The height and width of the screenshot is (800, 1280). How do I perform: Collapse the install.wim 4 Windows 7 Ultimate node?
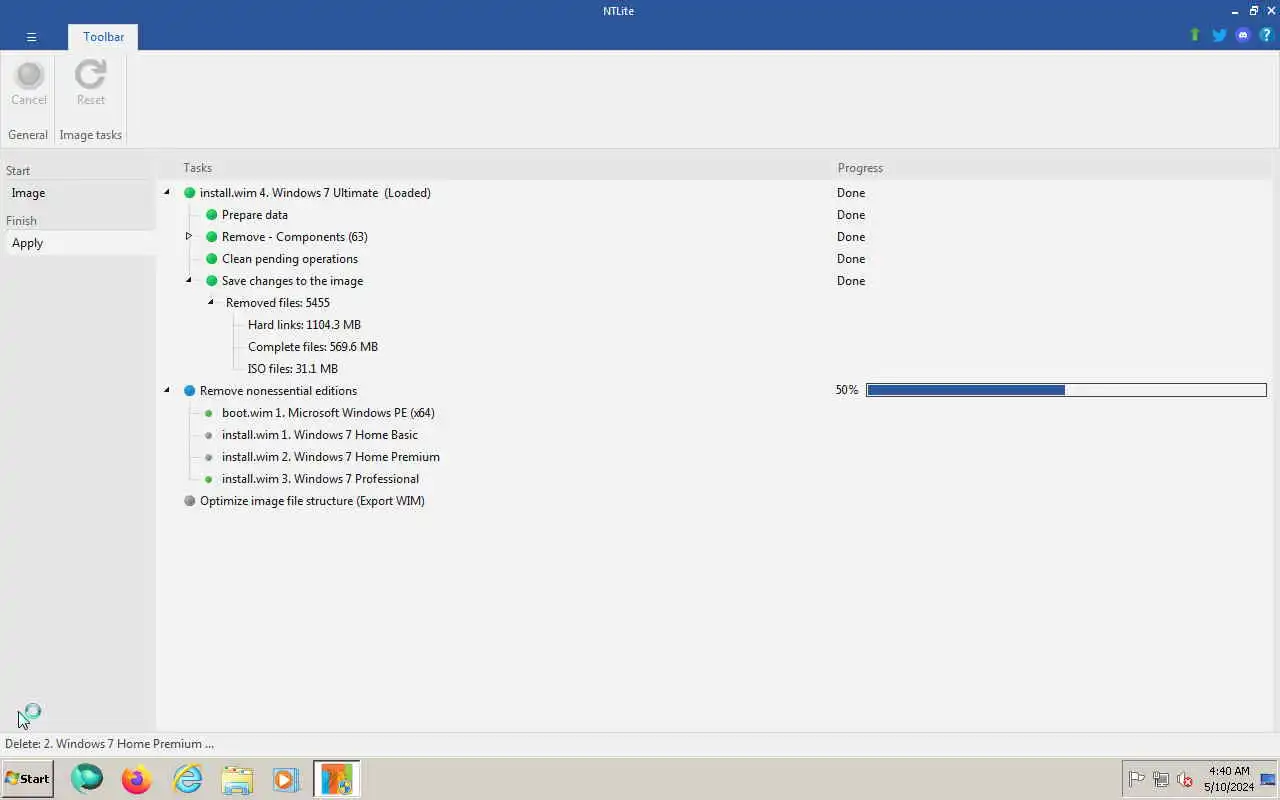pyautogui.click(x=167, y=192)
